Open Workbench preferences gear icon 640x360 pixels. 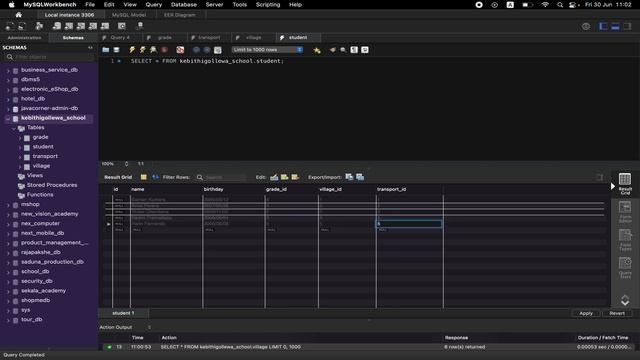click(x=586, y=27)
